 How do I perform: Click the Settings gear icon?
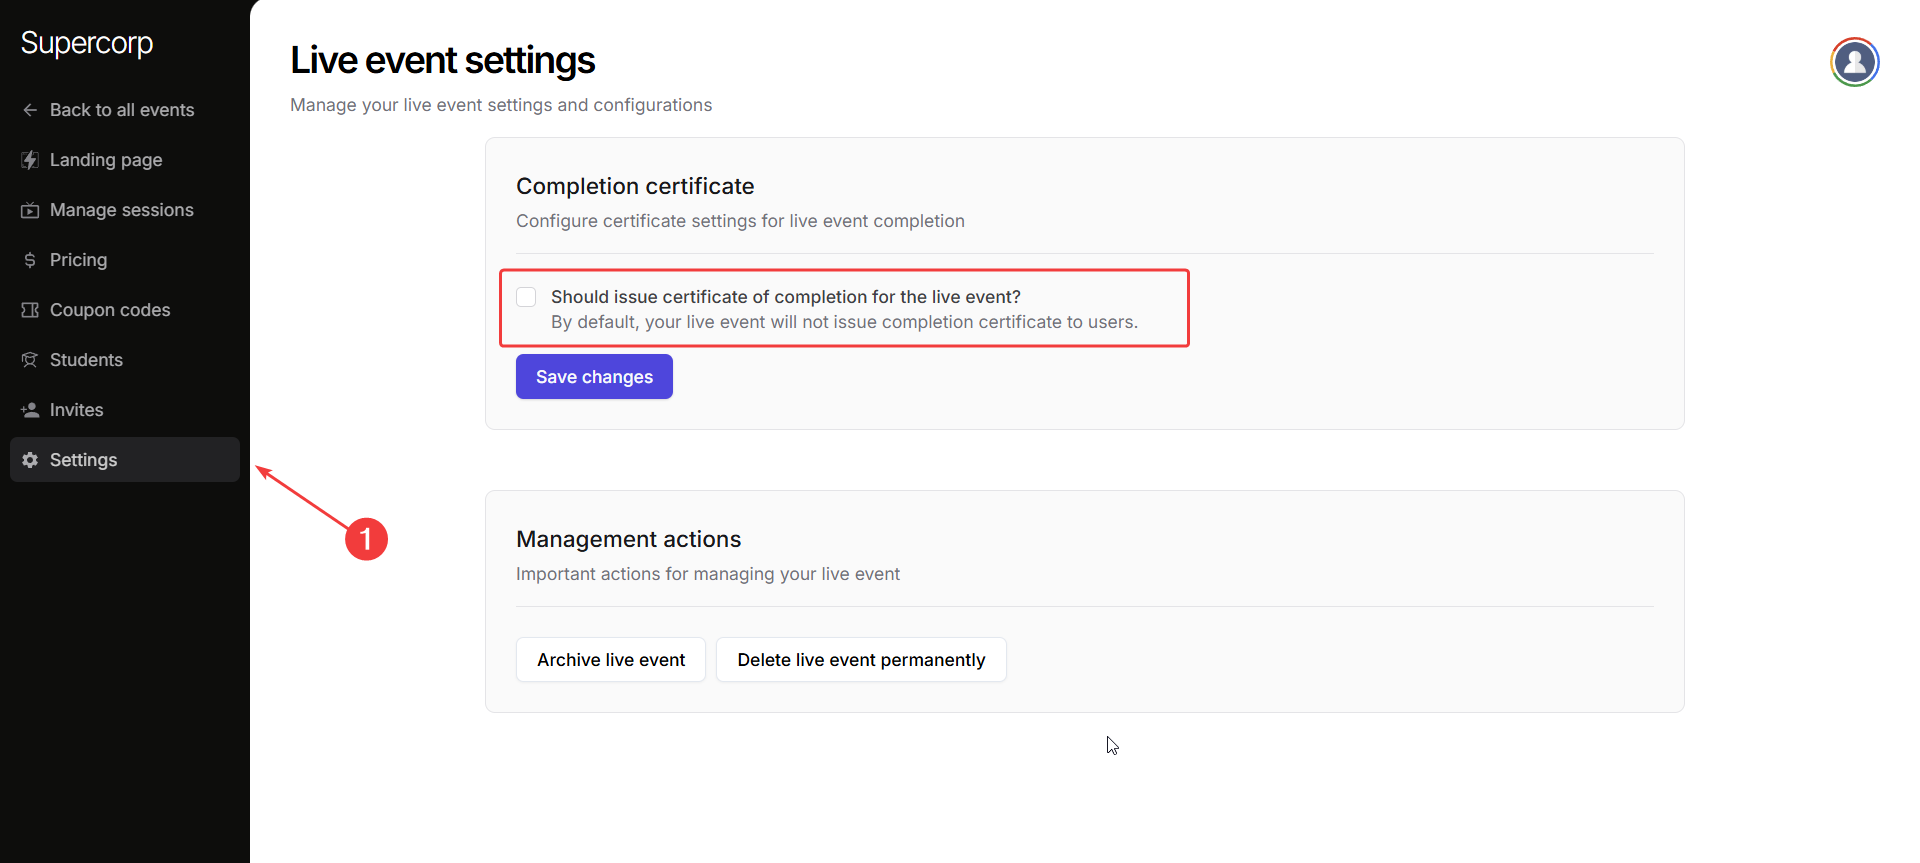[x=30, y=460]
